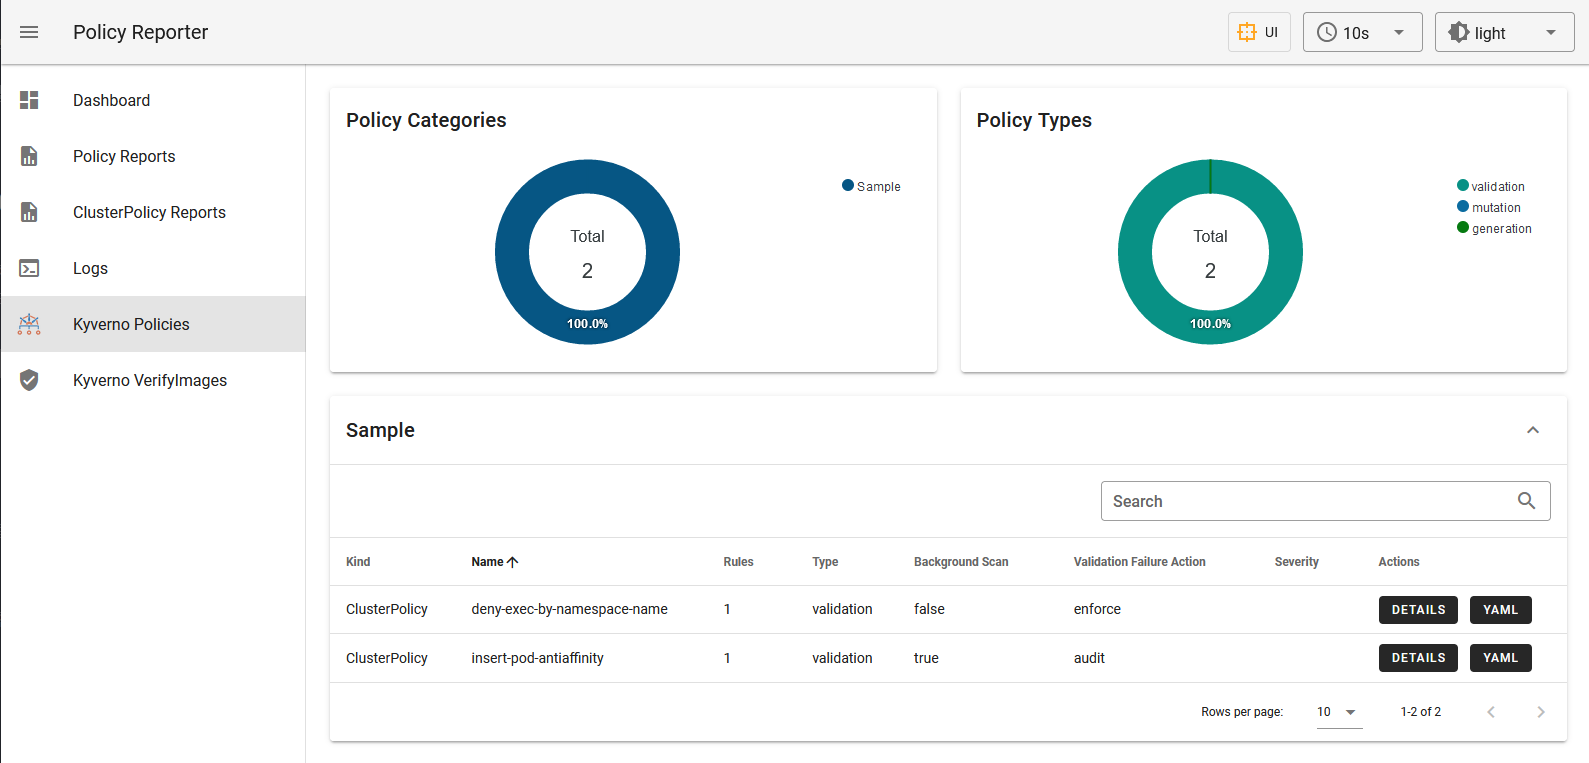
Task: Open DETAILS for deny-exec-by-namespace-name
Action: 1418,610
